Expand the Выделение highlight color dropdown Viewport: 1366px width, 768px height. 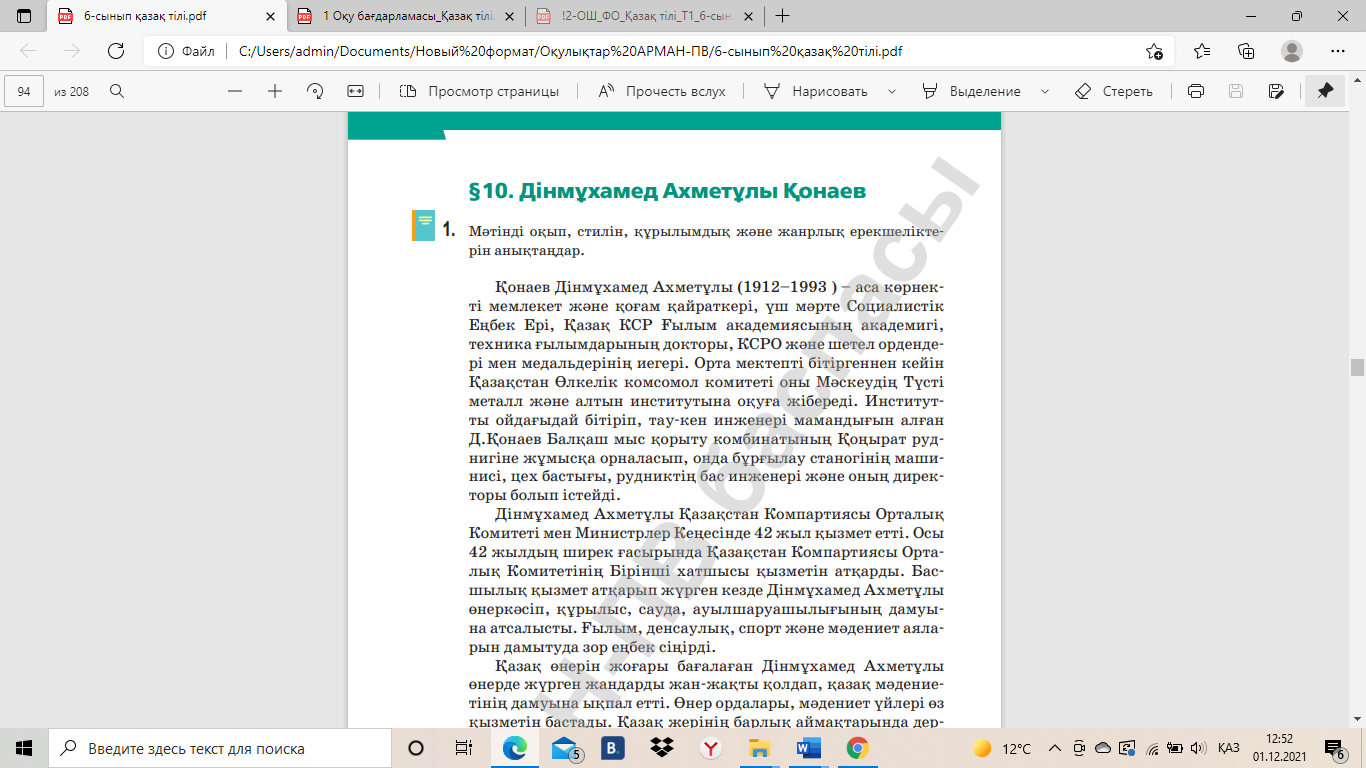pos(1045,91)
